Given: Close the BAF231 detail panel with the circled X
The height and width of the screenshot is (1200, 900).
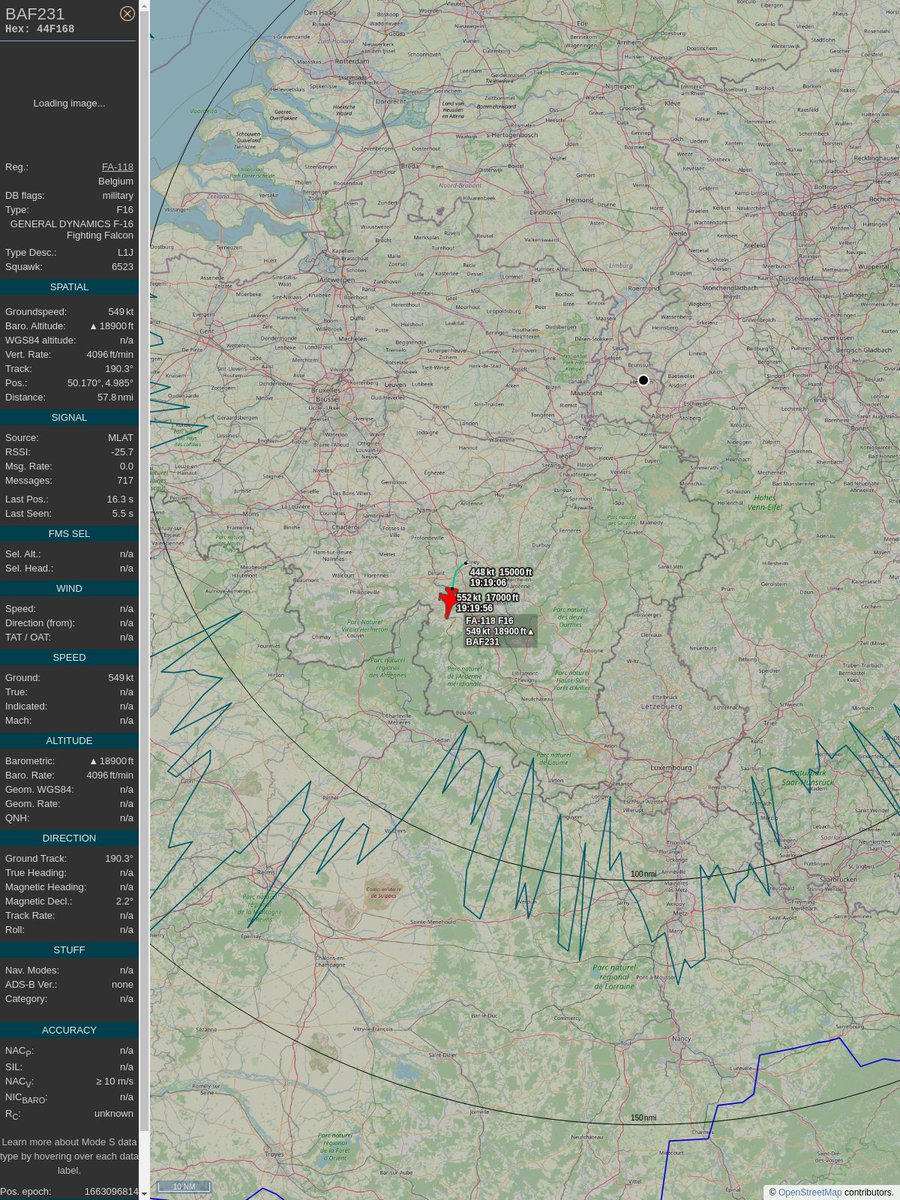Looking at the screenshot, I should (127, 13).
